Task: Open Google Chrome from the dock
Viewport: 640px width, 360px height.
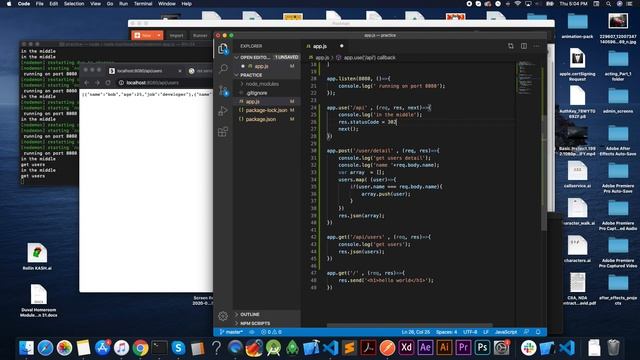Action: coord(140,348)
